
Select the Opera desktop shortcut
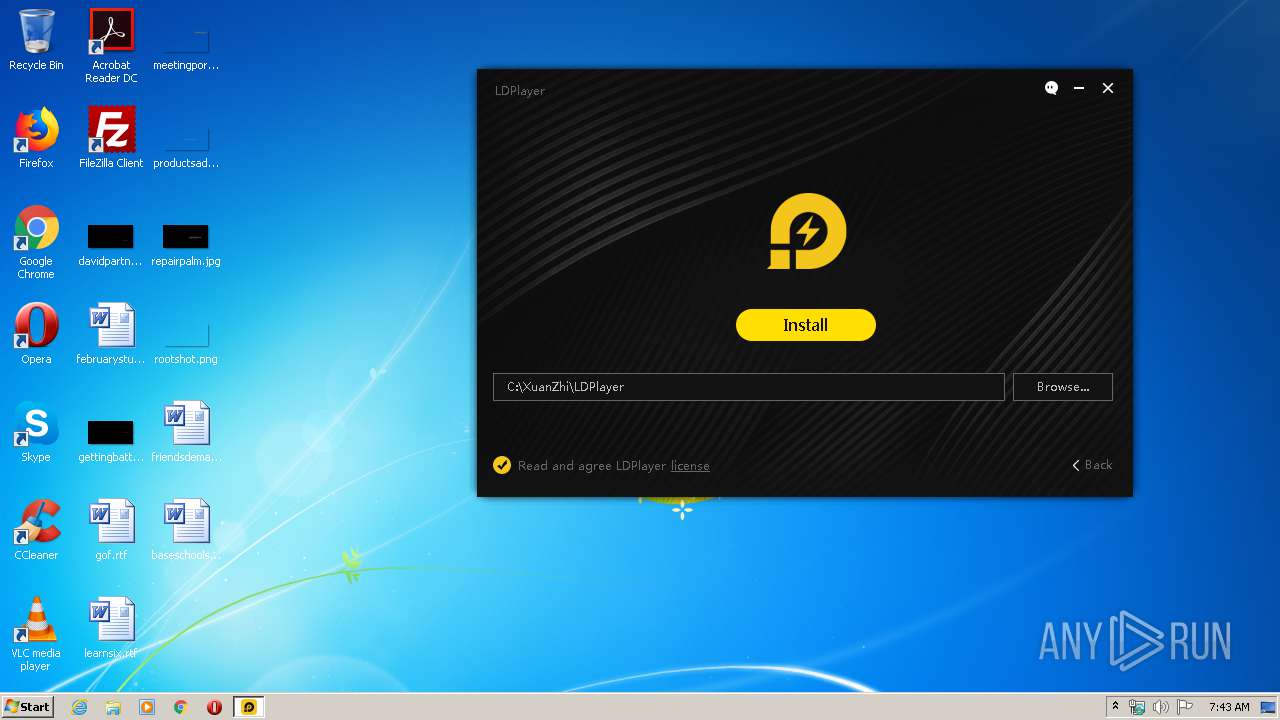click(x=36, y=334)
